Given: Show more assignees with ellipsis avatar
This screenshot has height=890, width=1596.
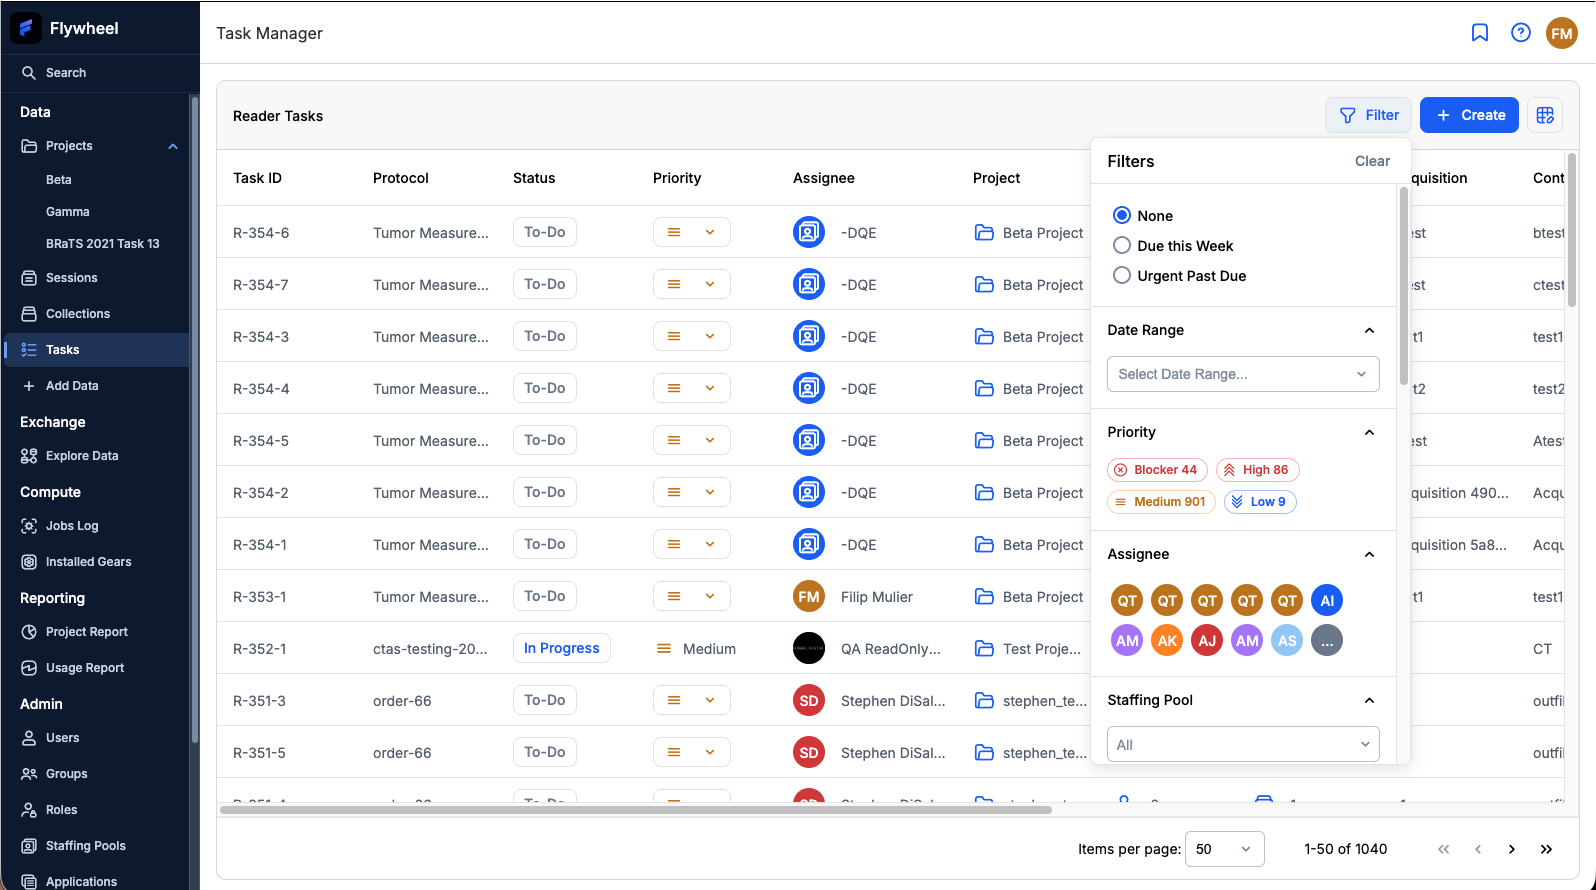Looking at the screenshot, I should pos(1327,640).
